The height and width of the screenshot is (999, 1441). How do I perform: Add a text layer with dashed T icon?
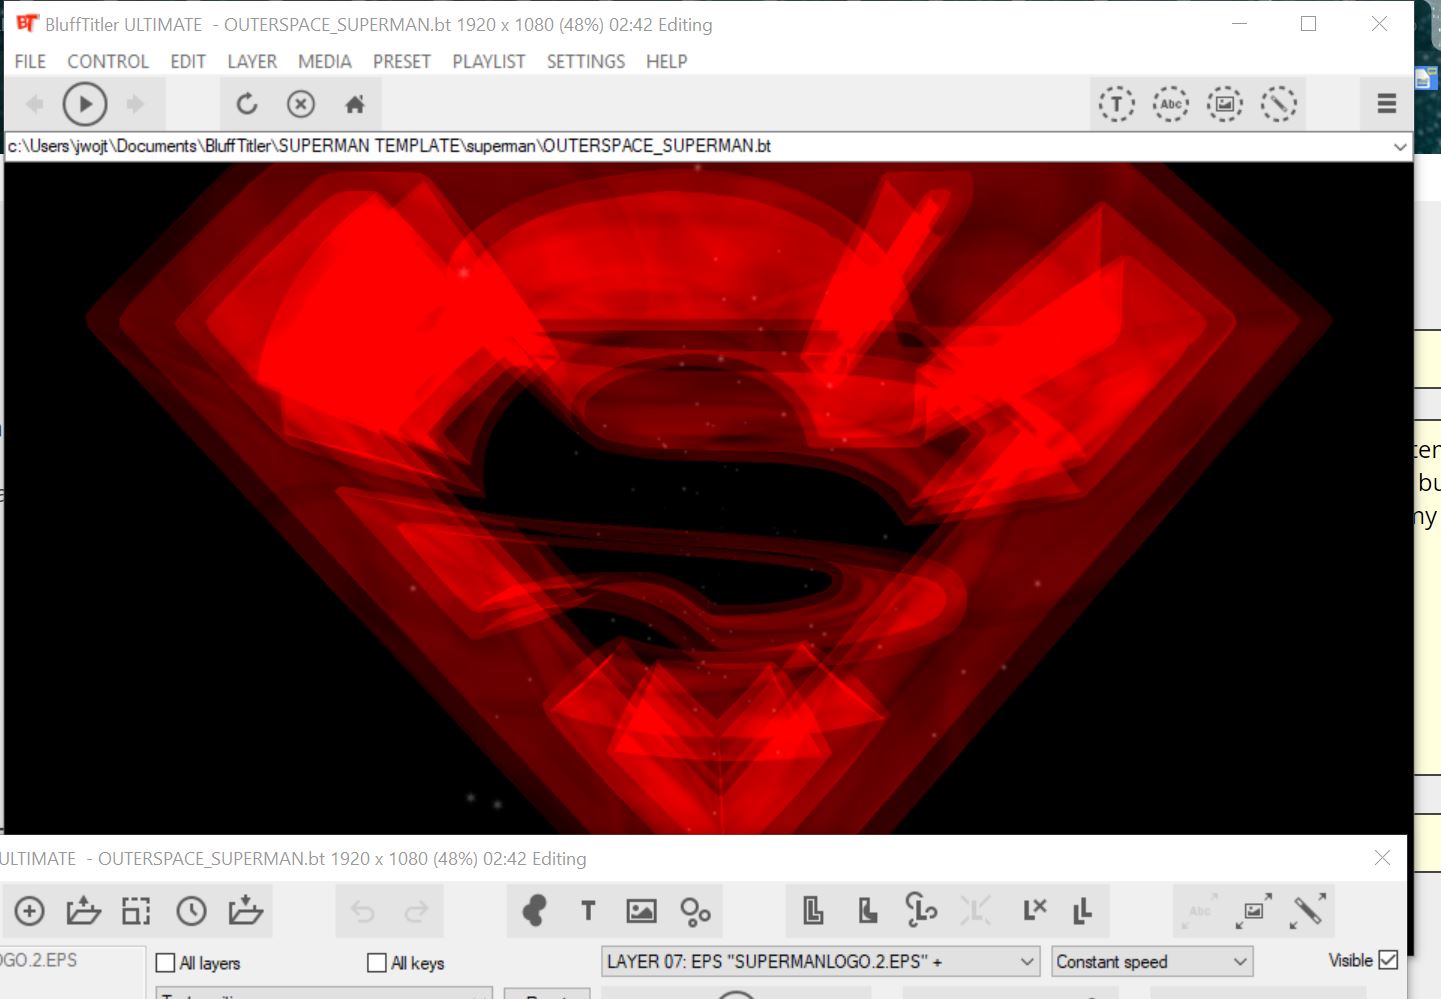tap(1117, 104)
